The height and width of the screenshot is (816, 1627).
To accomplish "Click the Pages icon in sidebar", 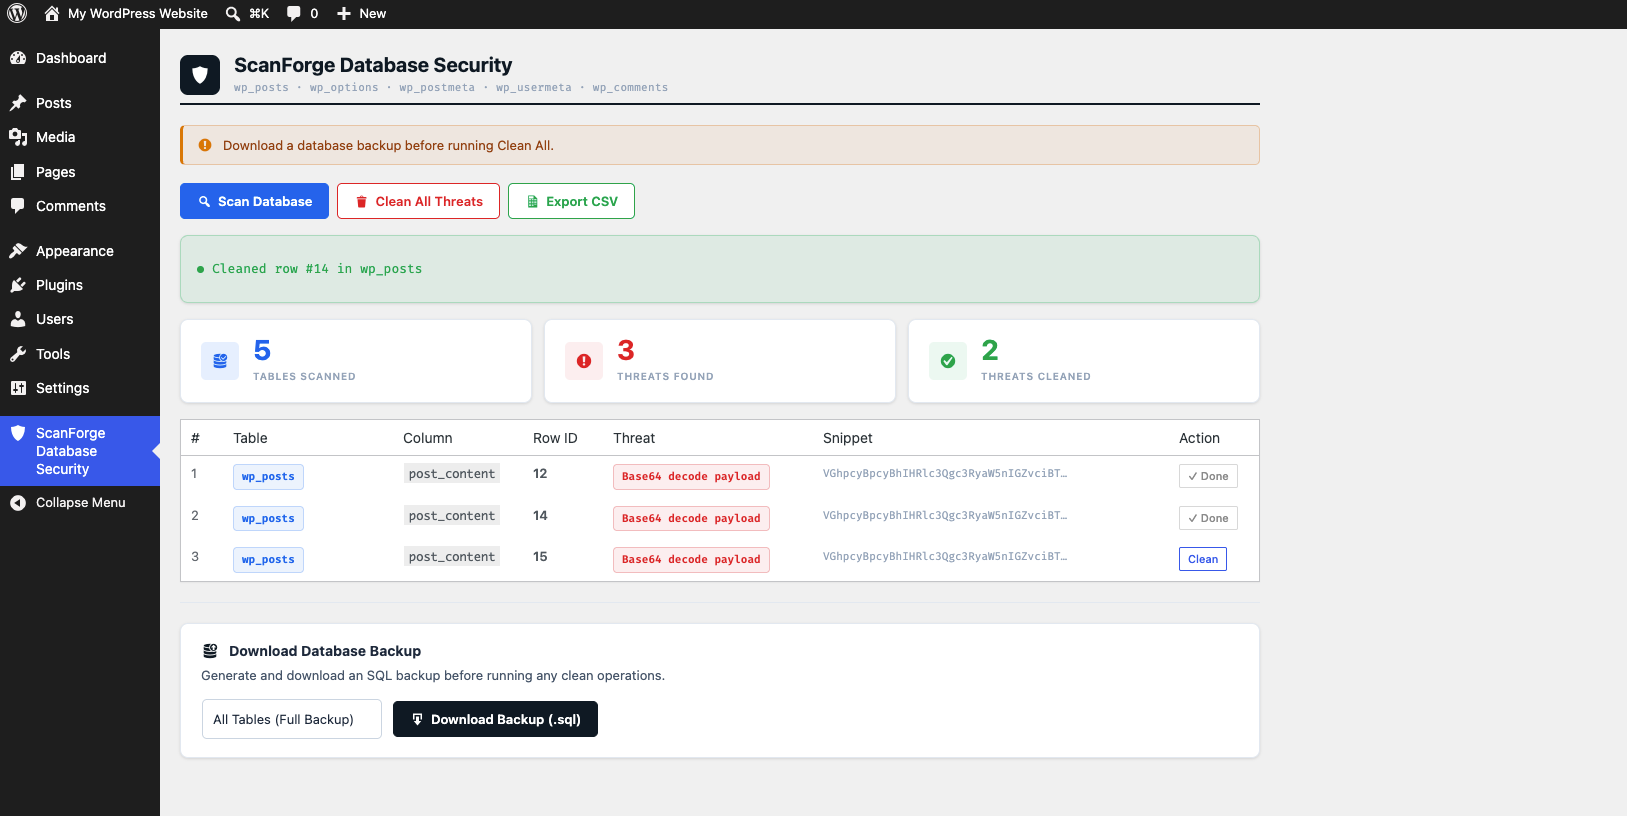I will click(x=18, y=172).
